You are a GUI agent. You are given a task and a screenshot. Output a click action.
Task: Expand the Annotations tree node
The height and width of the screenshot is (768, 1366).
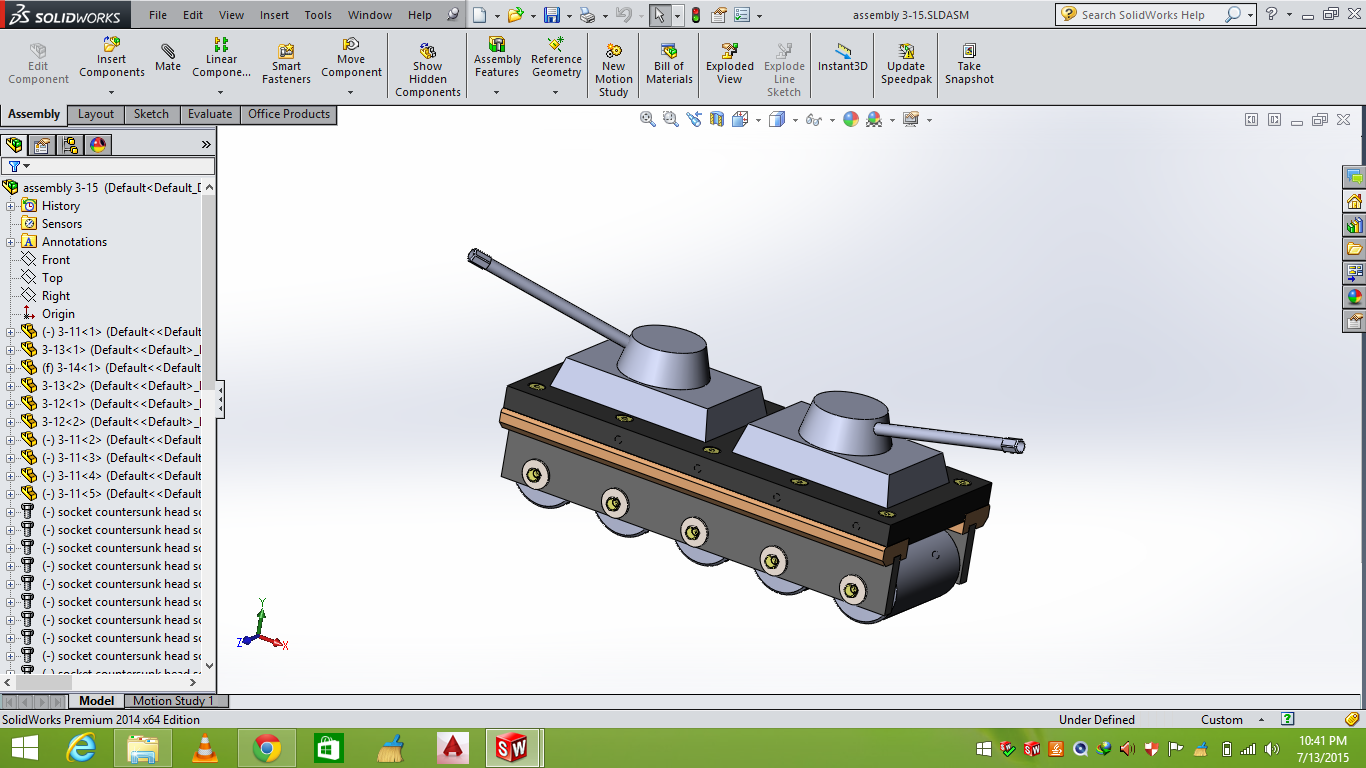click(x=10, y=242)
